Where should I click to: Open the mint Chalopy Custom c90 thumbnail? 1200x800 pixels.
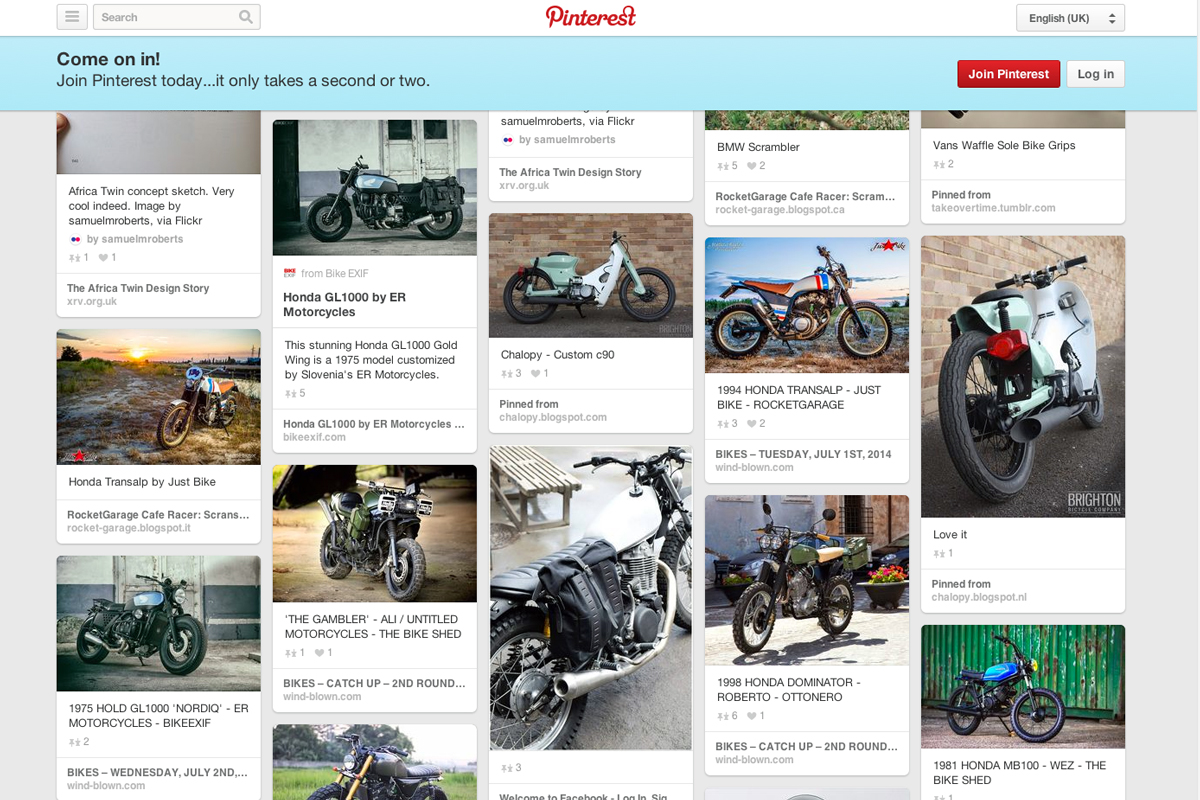click(591, 276)
